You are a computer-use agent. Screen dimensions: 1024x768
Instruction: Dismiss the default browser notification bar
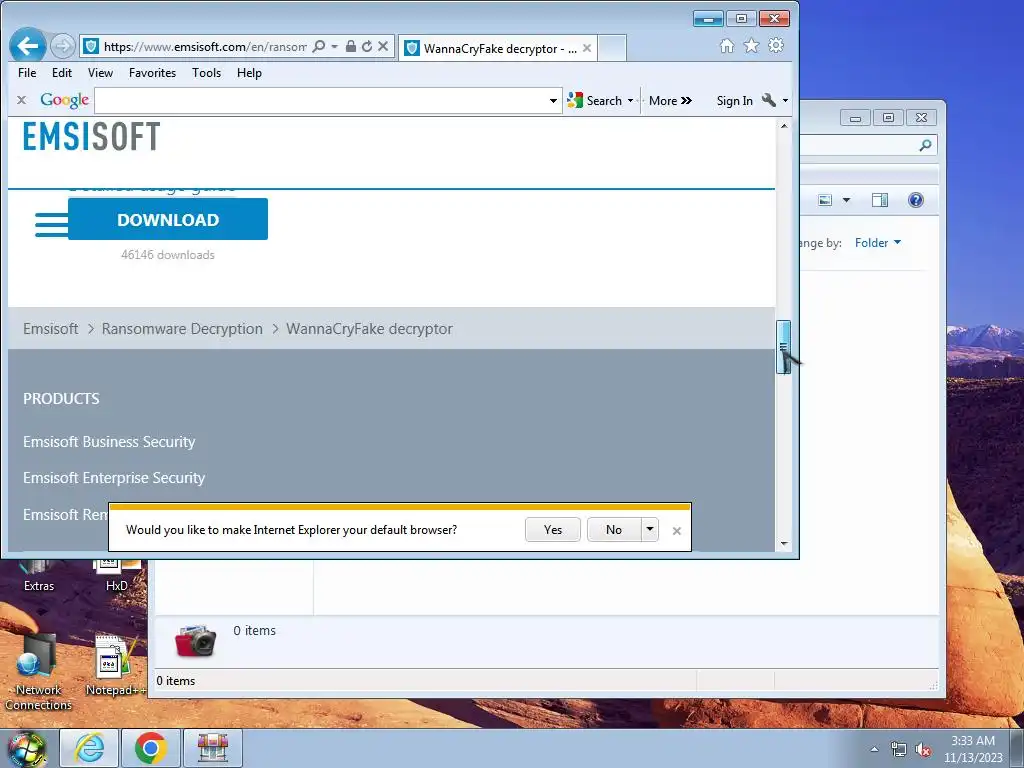677,531
